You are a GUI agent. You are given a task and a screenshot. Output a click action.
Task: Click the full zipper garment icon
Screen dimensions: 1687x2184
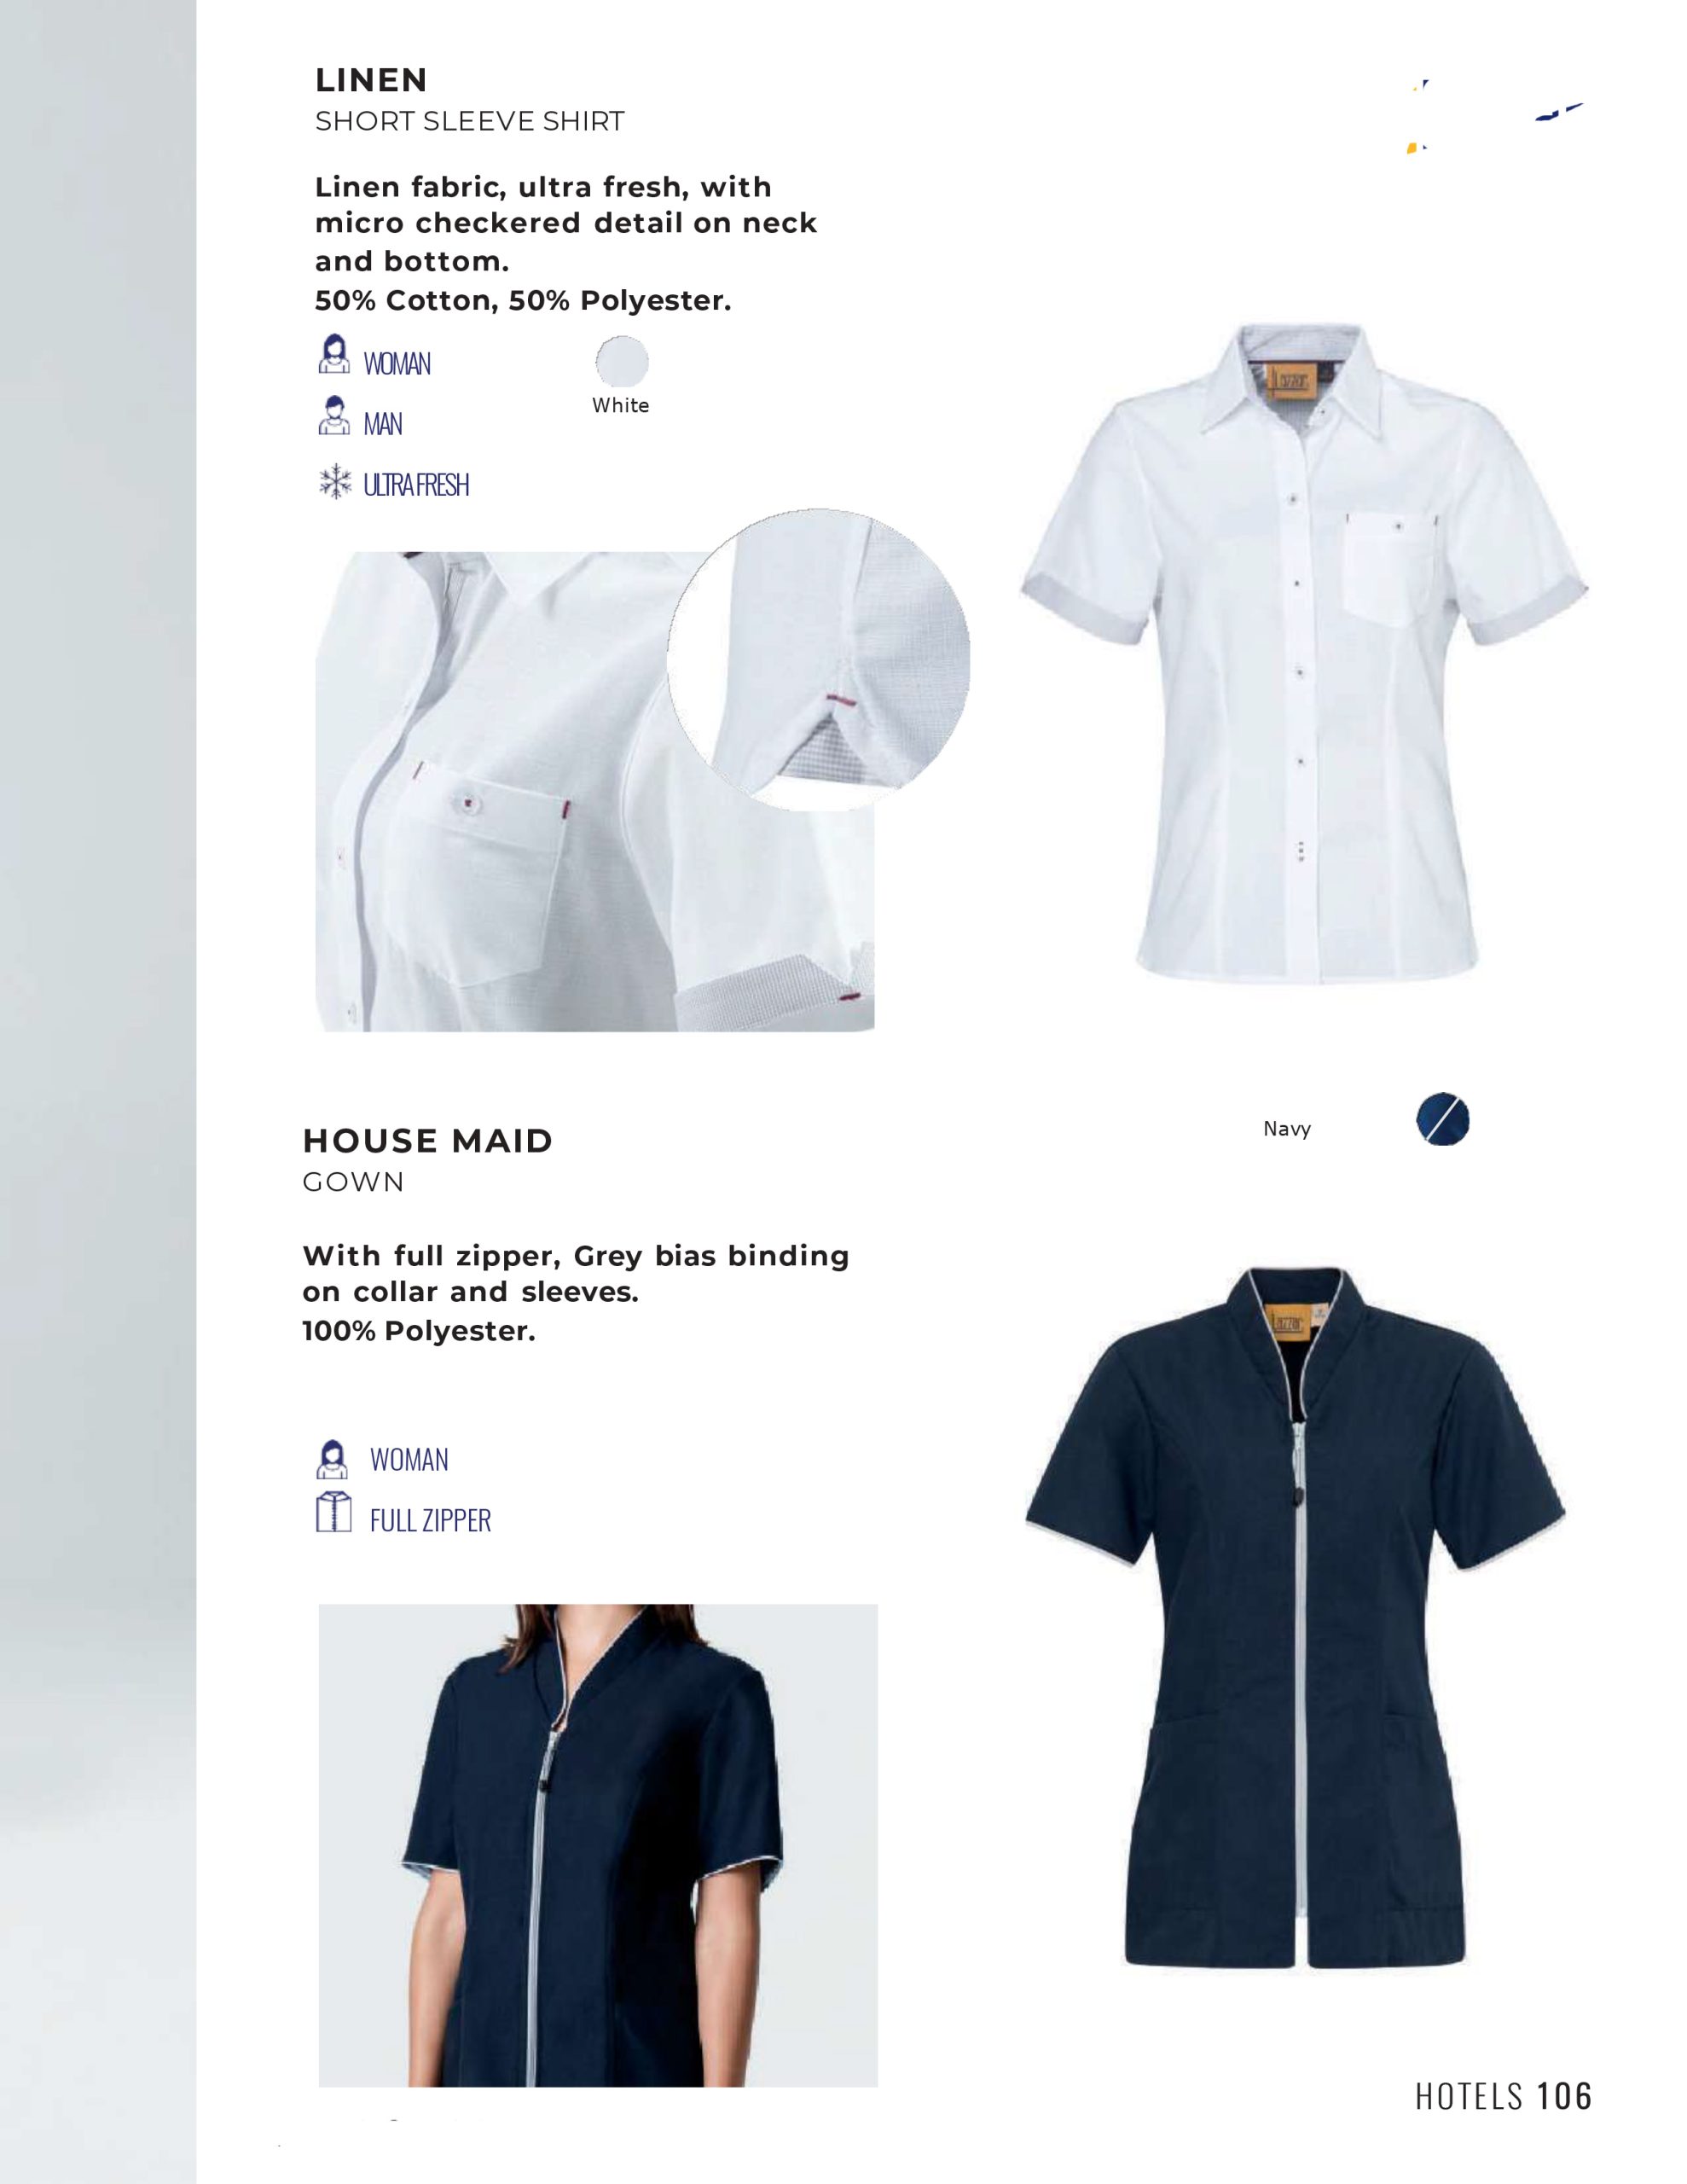click(x=333, y=1513)
